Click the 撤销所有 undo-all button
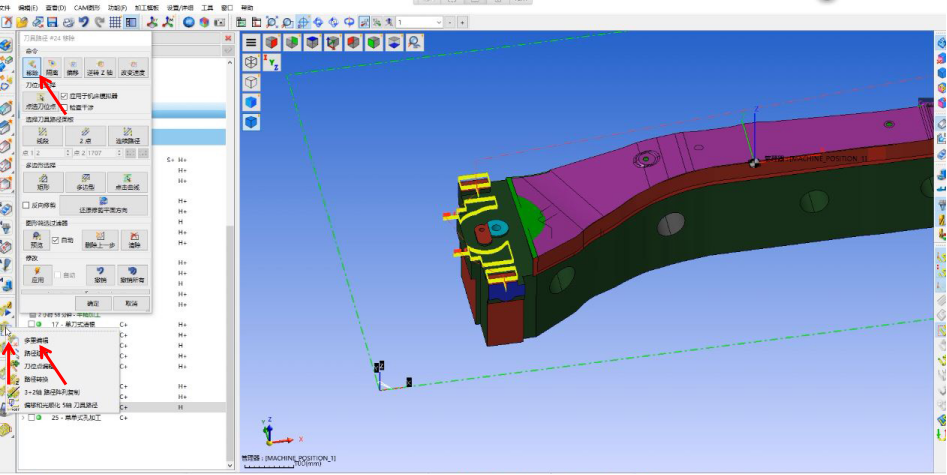The image size is (947, 475). (133, 275)
